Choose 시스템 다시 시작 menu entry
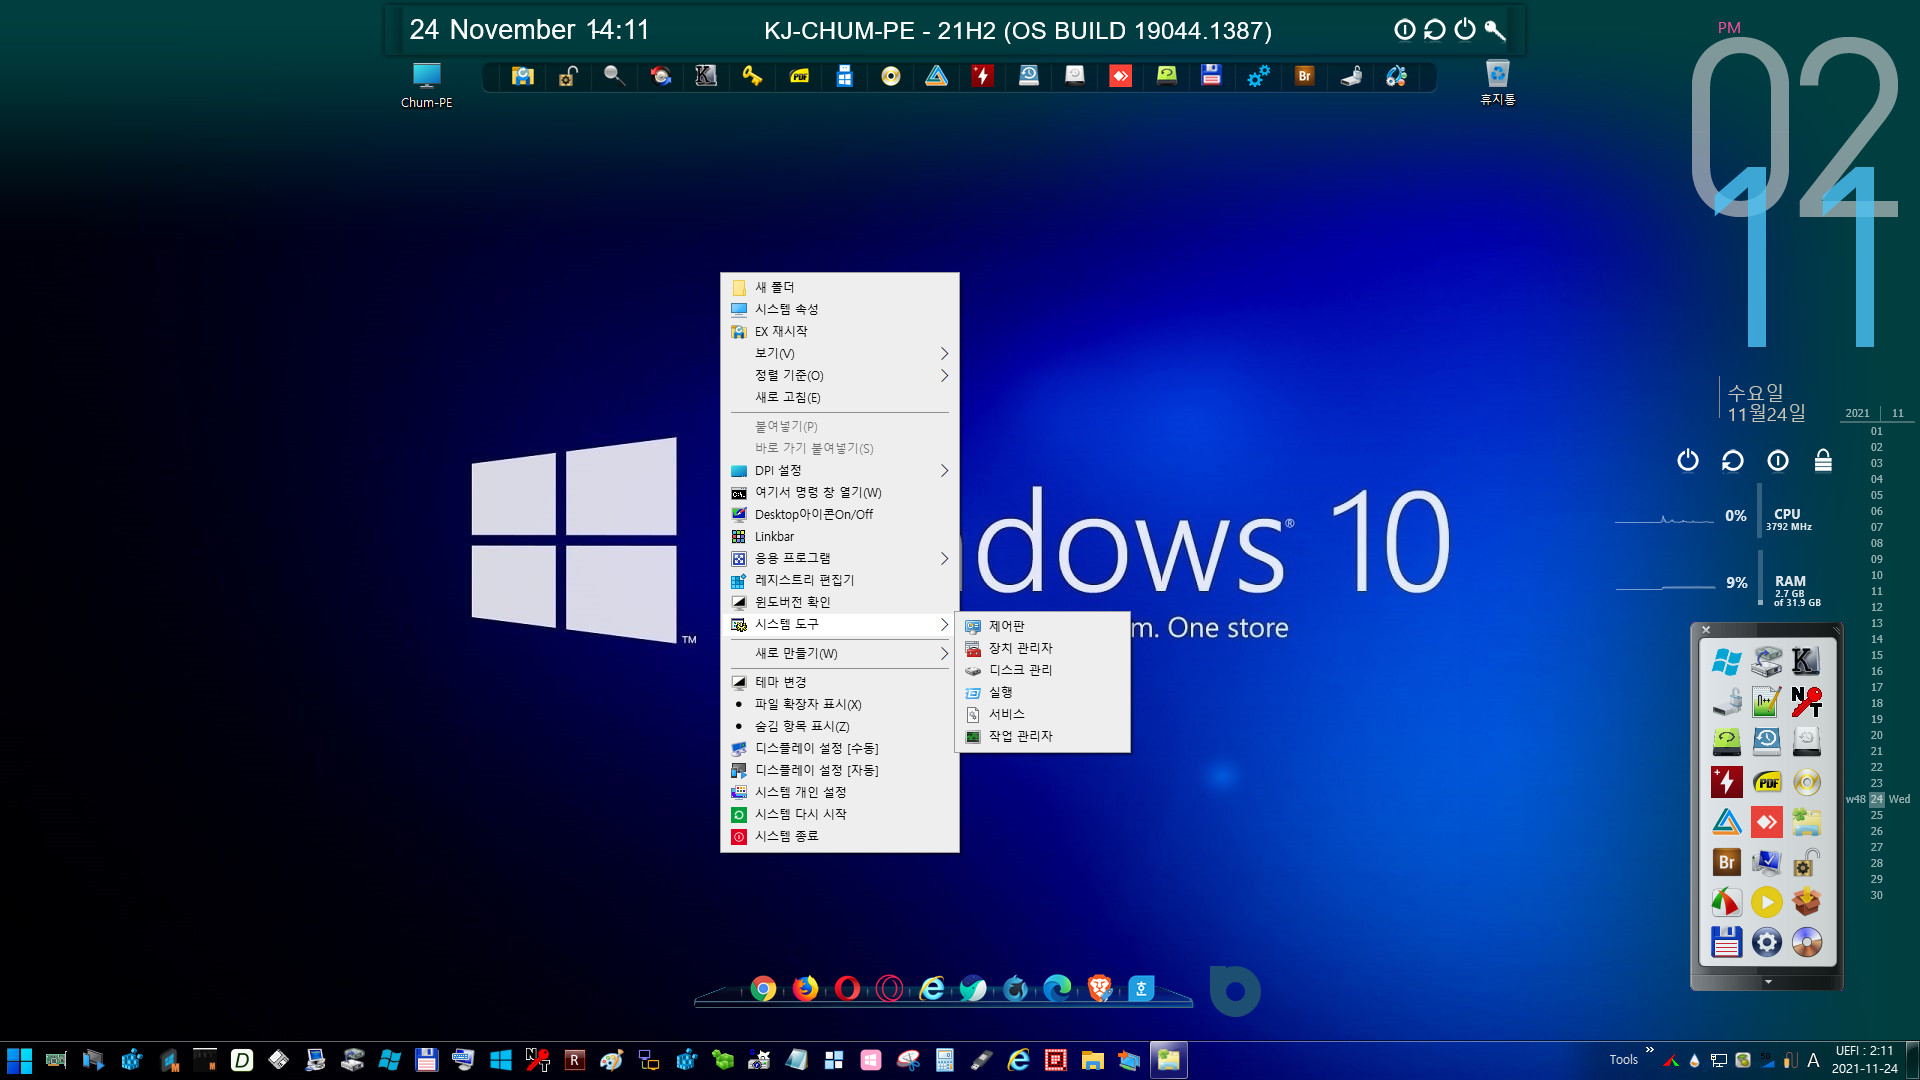 [840, 814]
